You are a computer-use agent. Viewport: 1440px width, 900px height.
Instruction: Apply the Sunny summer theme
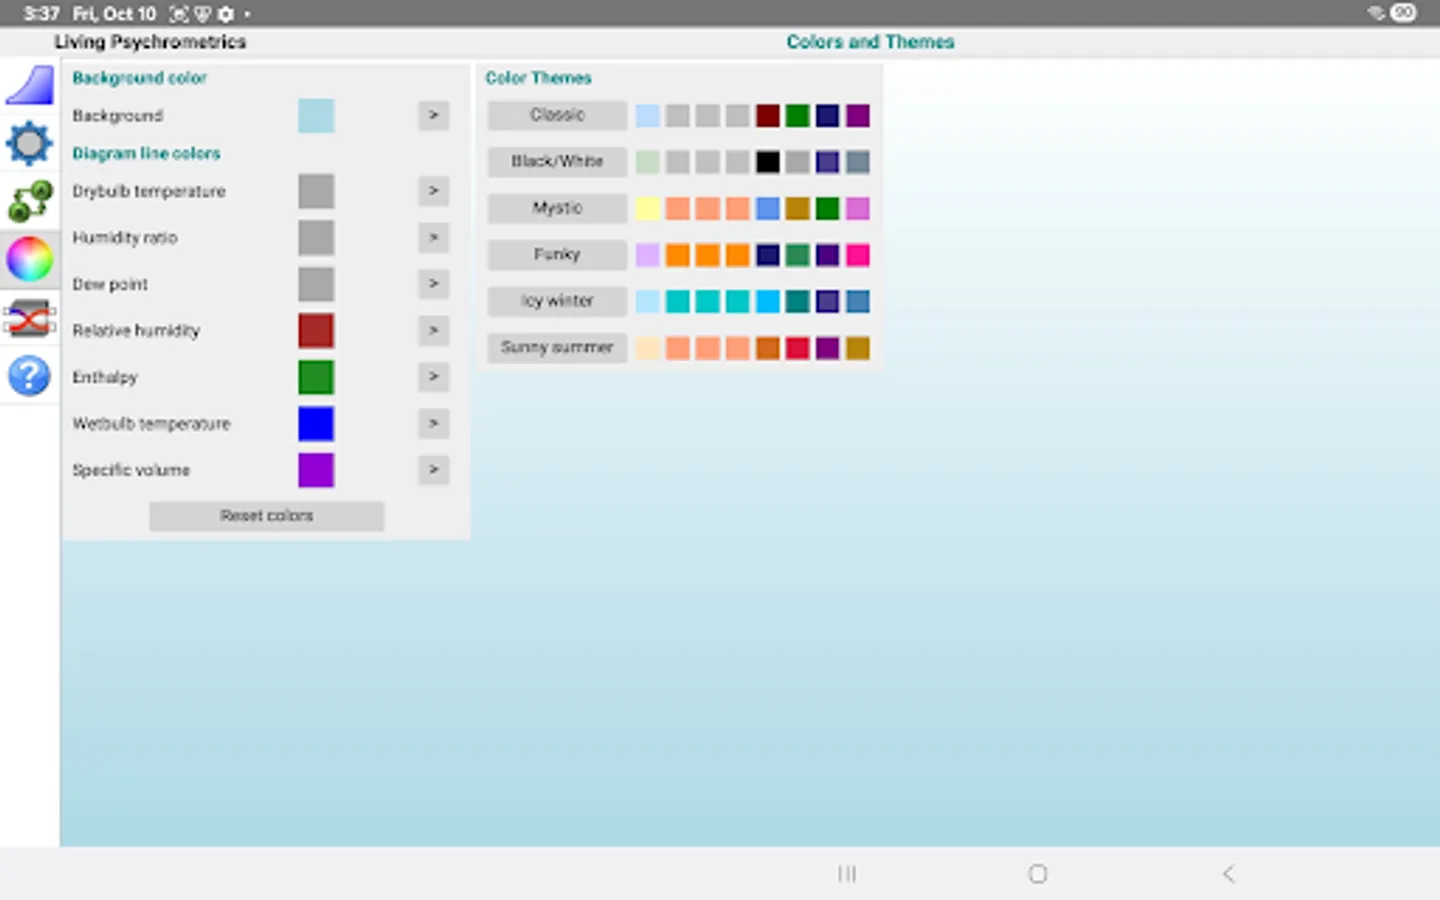click(556, 347)
